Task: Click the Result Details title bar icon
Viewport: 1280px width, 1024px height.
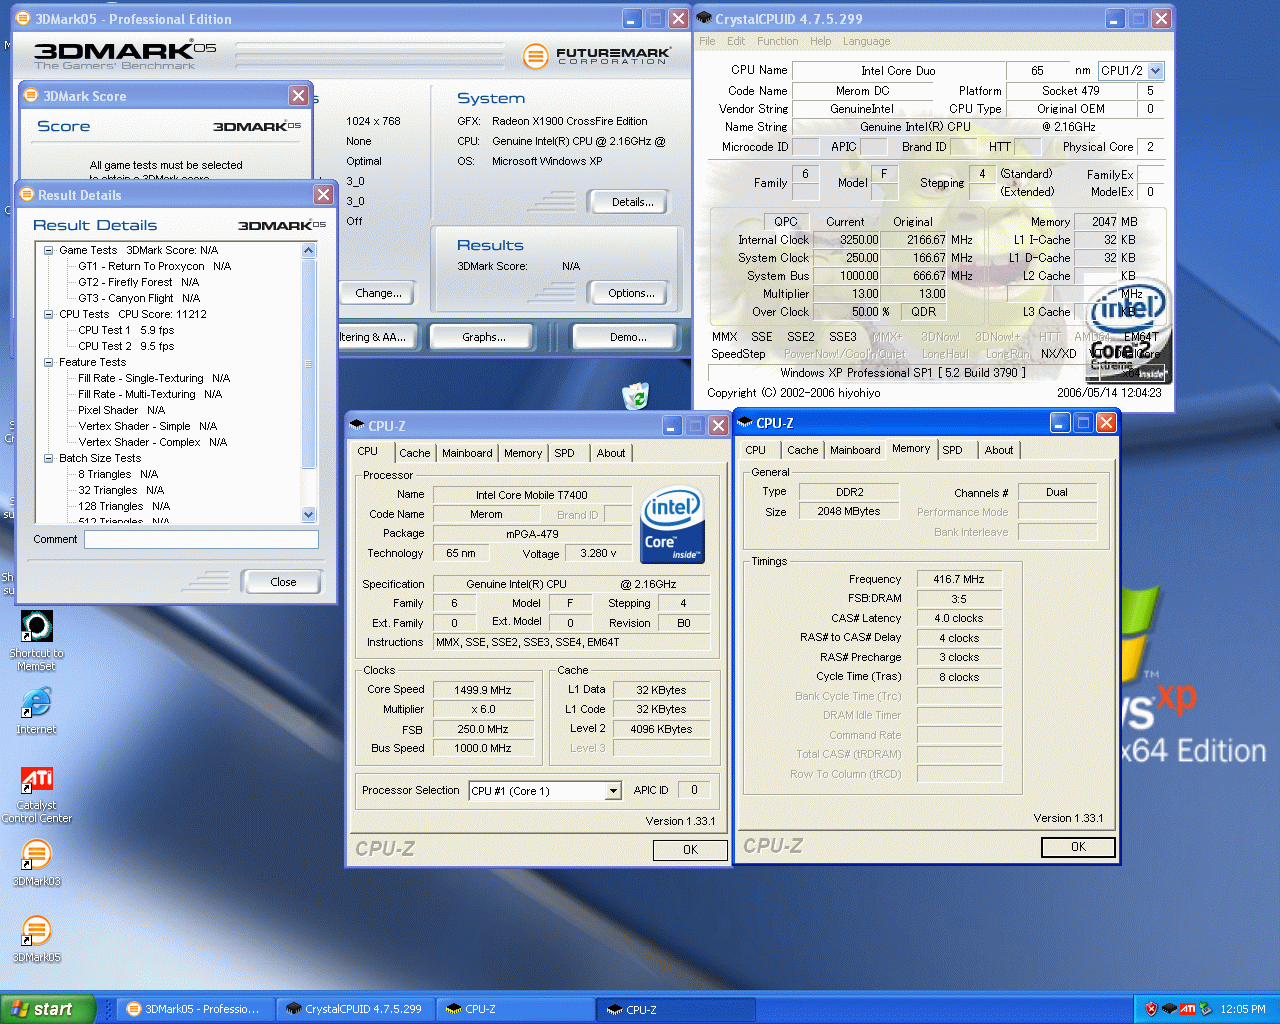Action: pyautogui.click(x=26, y=195)
